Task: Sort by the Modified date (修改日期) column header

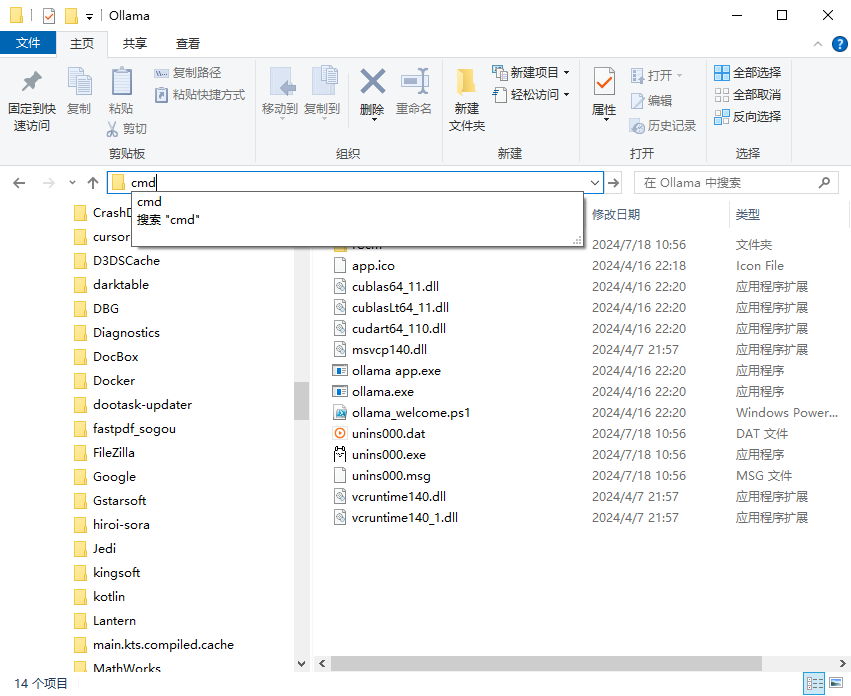Action: [x=616, y=214]
